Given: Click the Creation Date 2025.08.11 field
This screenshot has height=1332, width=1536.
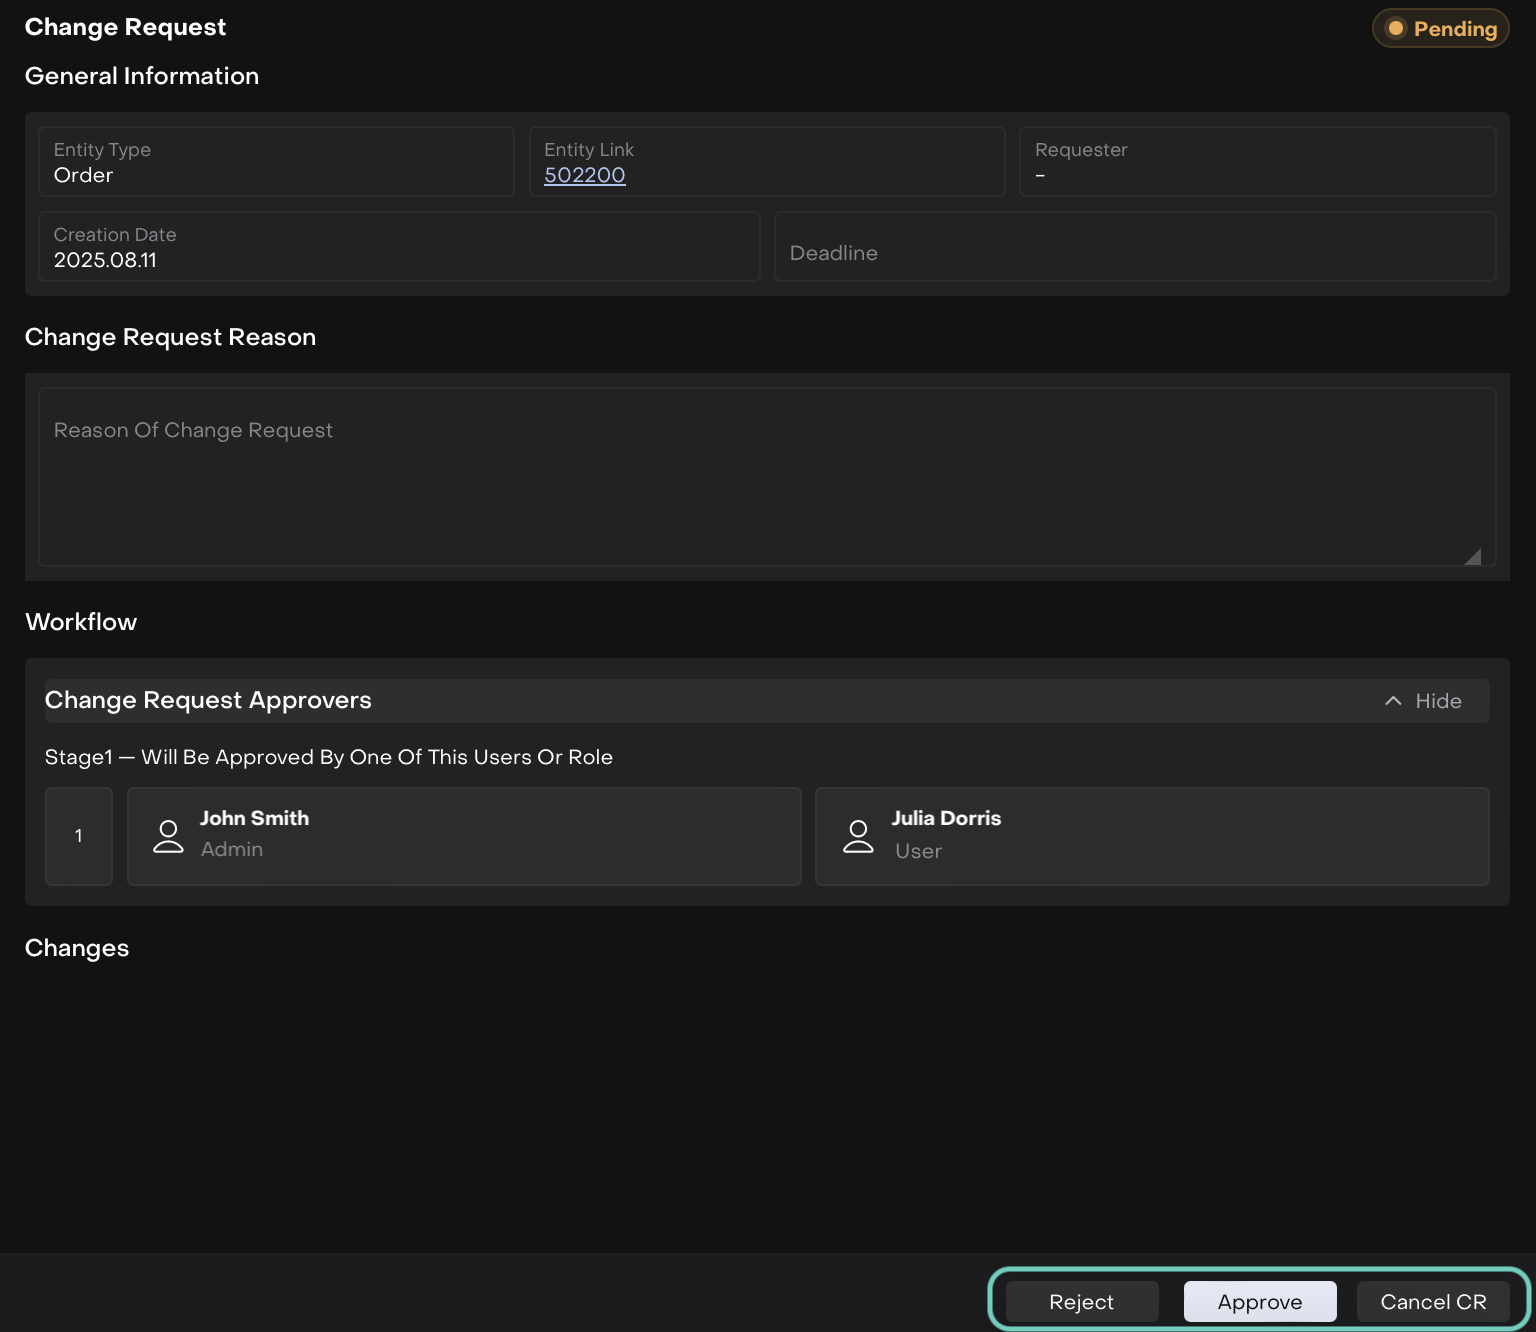Looking at the screenshot, I should click(x=399, y=247).
